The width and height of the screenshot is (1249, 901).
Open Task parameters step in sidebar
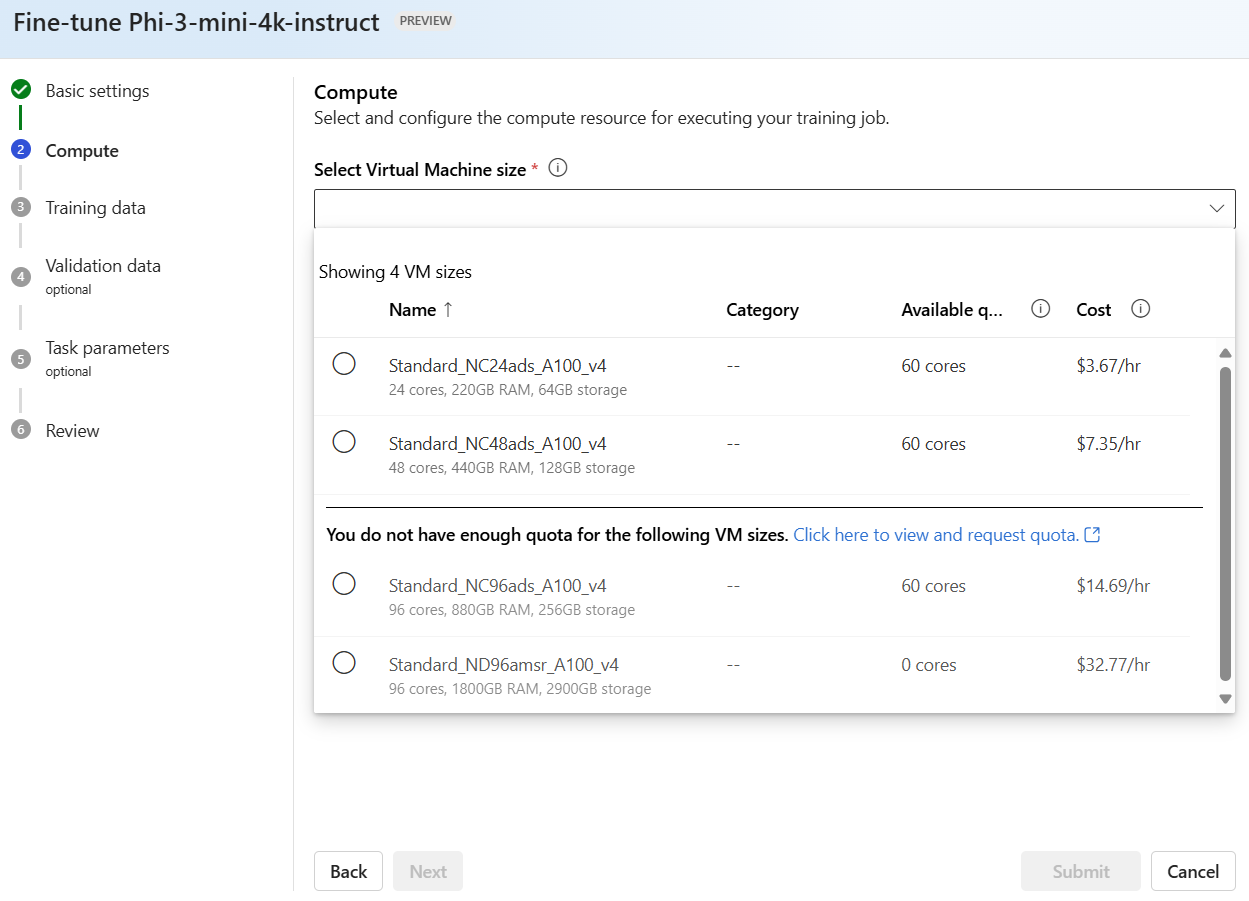pyautogui.click(x=107, y=348)
